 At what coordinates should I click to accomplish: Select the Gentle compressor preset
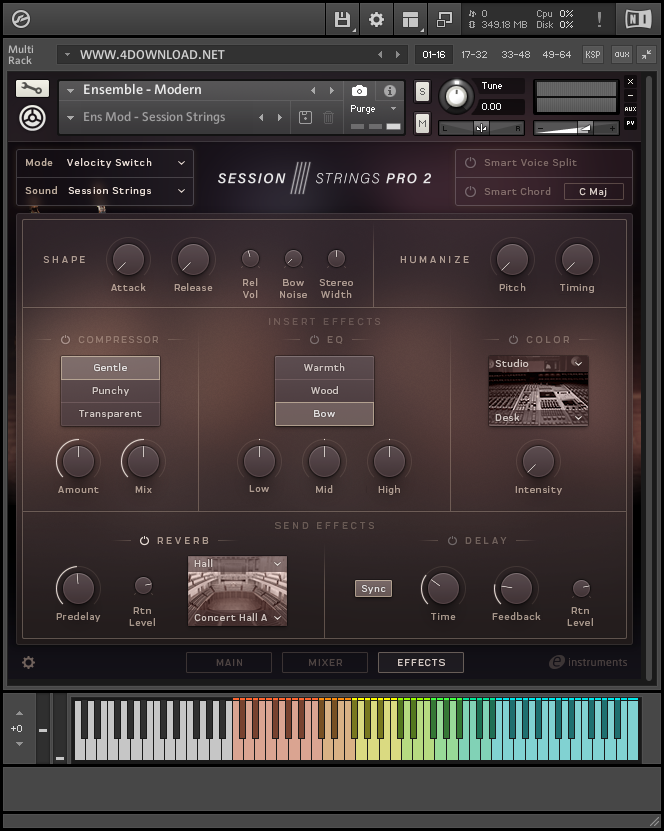tap(110, 368)
